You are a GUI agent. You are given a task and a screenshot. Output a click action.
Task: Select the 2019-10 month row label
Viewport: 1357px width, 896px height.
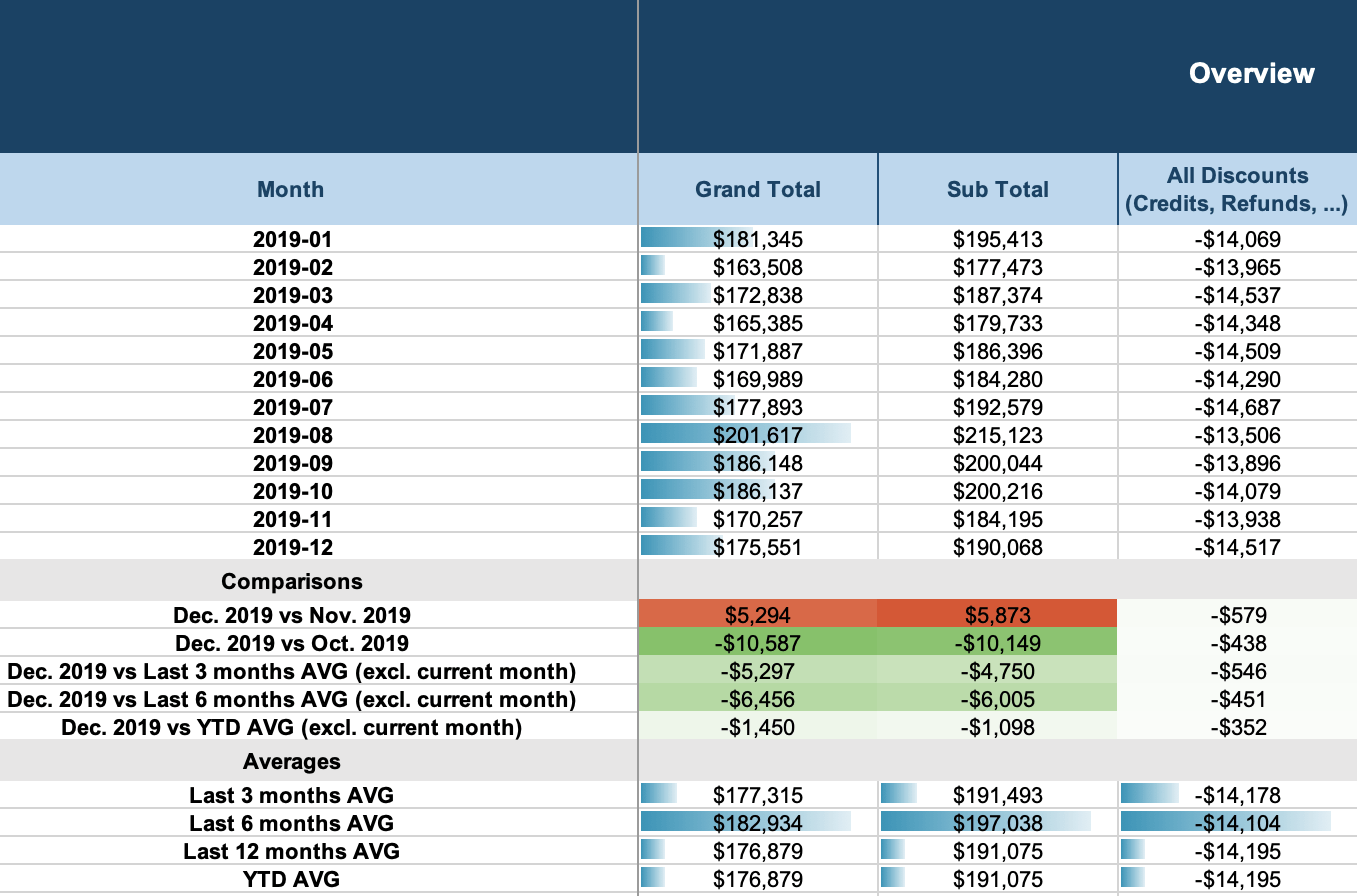pos(292,491)
